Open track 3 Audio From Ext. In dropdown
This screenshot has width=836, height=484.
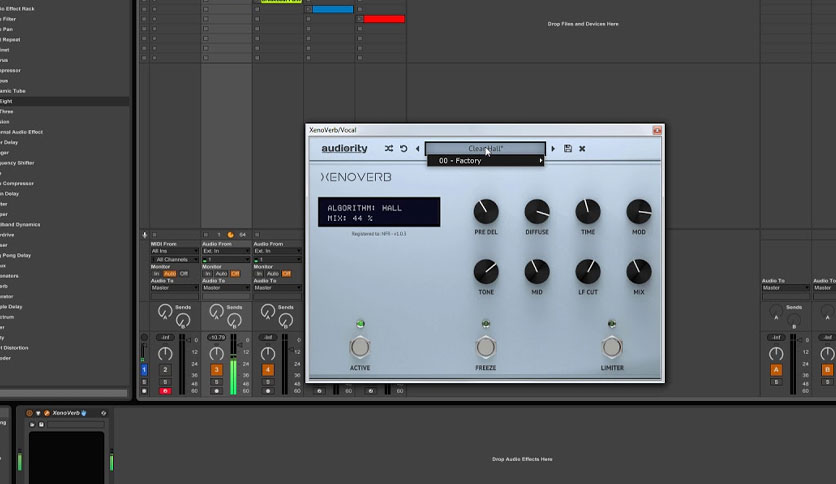[x=226, y=251]
